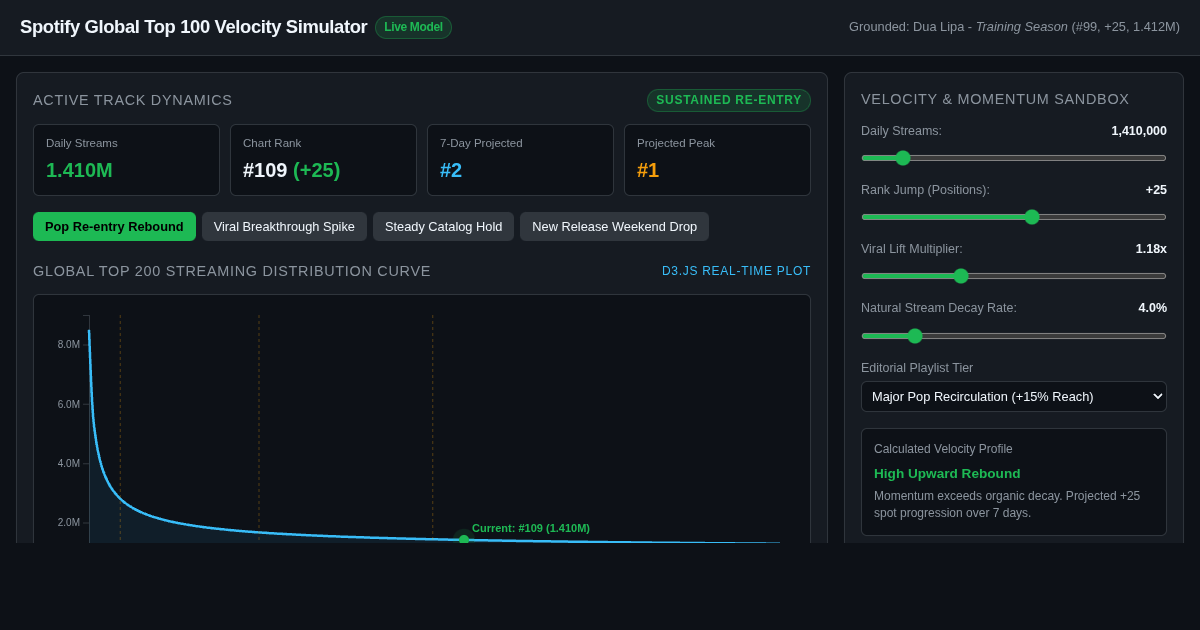Click the VELOCITY & MOMENTUM SANDBOX heading
Viewport: 1200px width, 630px height.
[995, 99]
